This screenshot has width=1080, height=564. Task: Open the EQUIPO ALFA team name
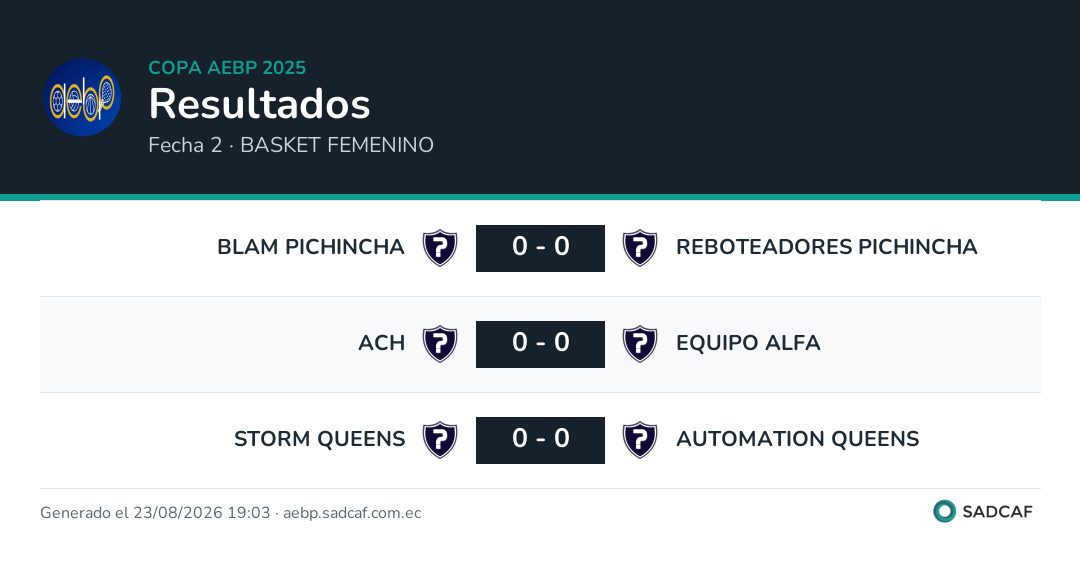pyautogui.click(x=748, y=342)
